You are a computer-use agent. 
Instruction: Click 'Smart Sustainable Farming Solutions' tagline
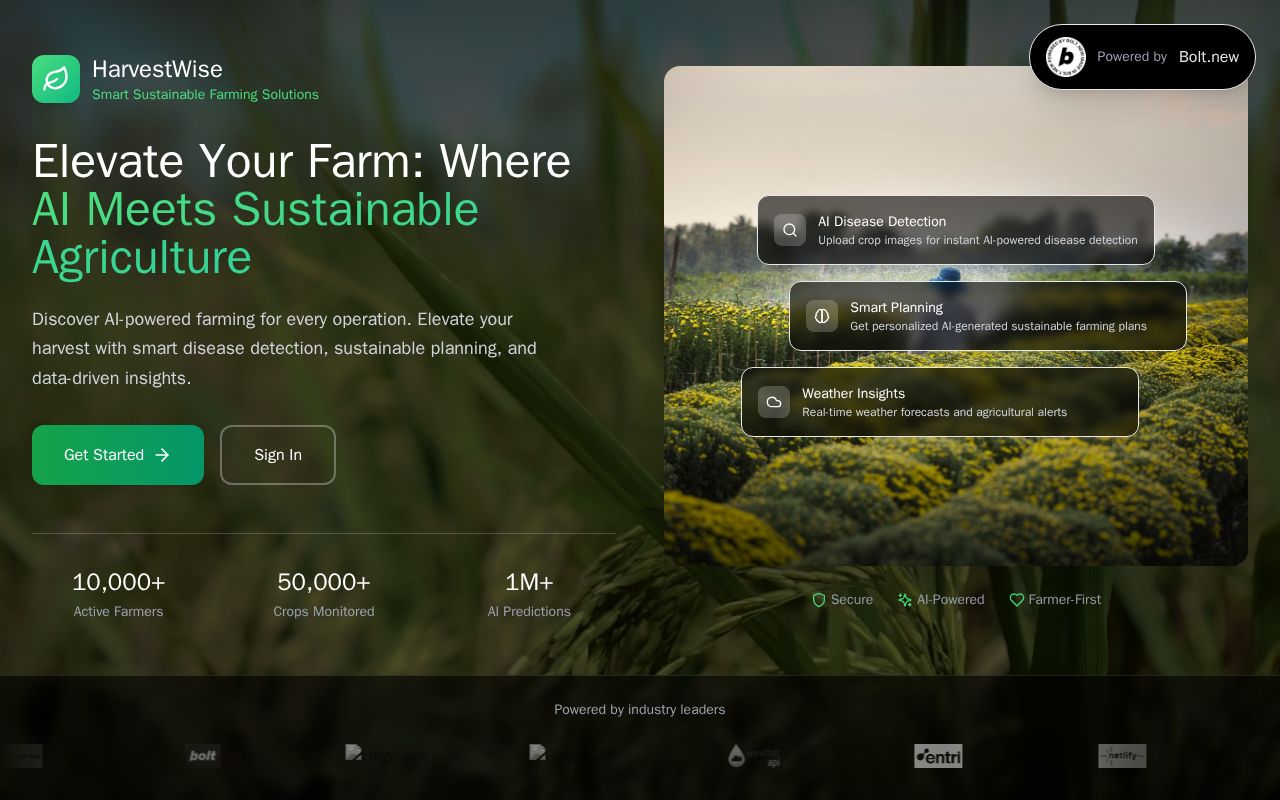(205, 95)
